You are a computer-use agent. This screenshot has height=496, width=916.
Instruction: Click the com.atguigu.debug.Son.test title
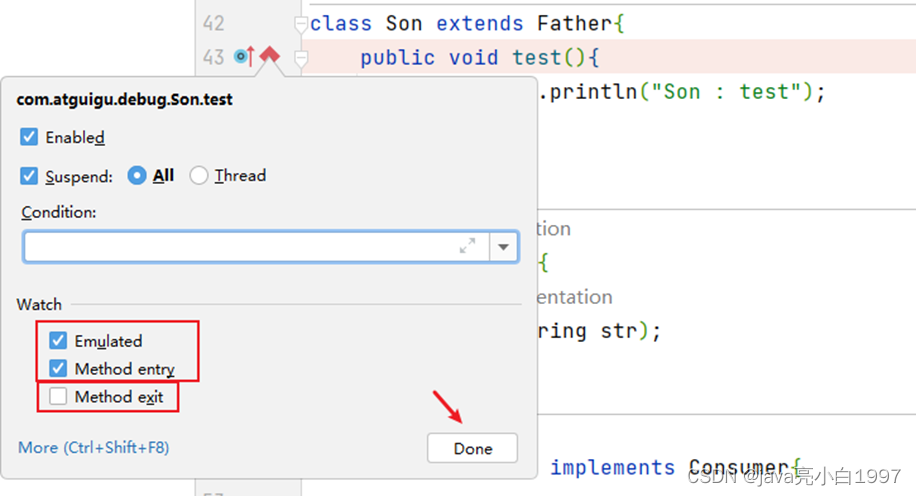124,99
